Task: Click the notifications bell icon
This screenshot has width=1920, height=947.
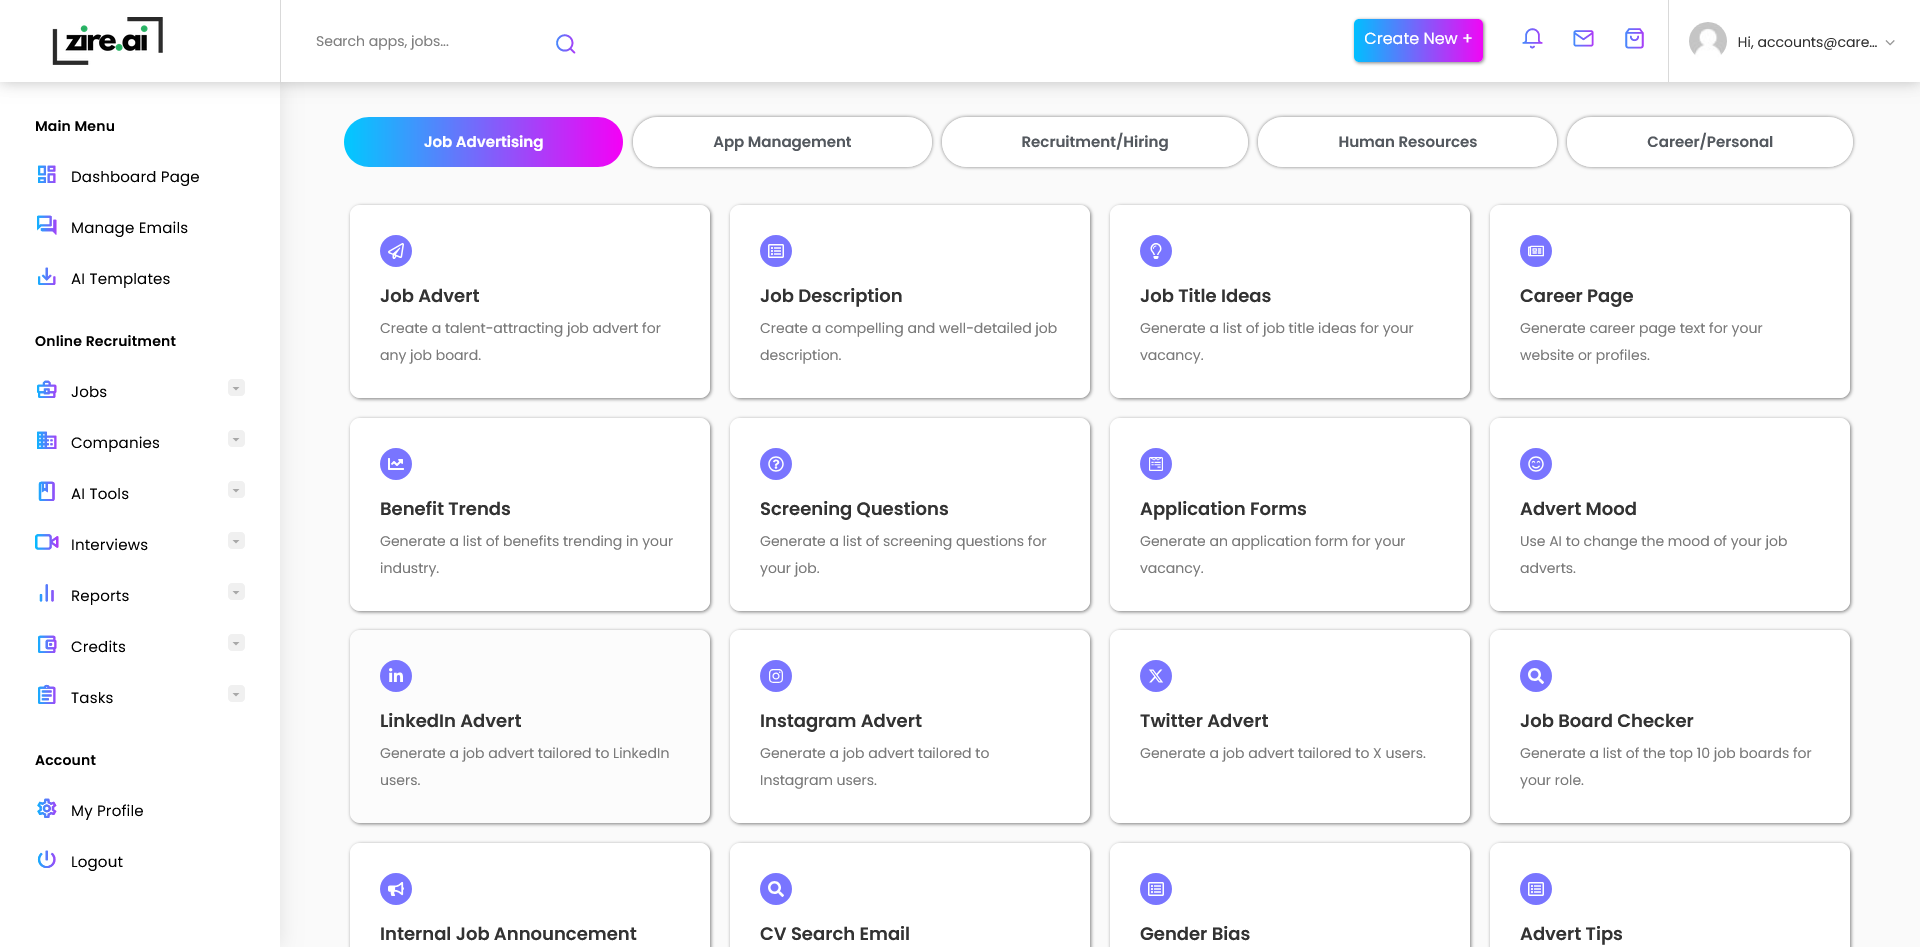Action: click(x=1532, y=39)
